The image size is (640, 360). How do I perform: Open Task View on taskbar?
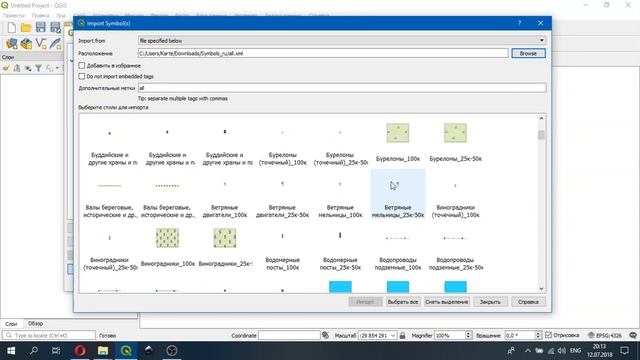(x=56, y=351)
